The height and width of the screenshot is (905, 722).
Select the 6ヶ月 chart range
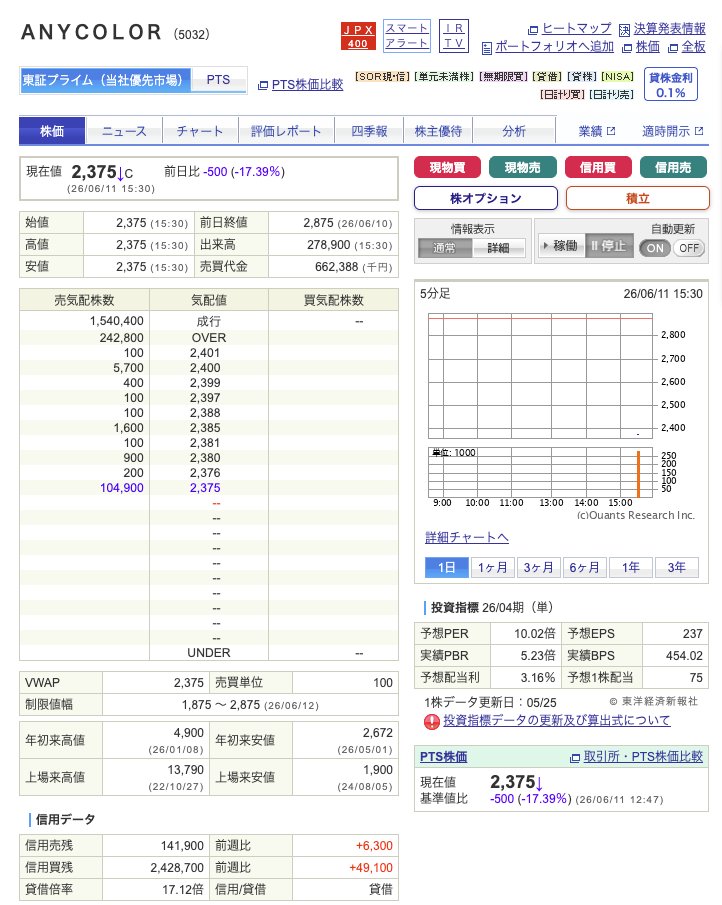point(584,567)
